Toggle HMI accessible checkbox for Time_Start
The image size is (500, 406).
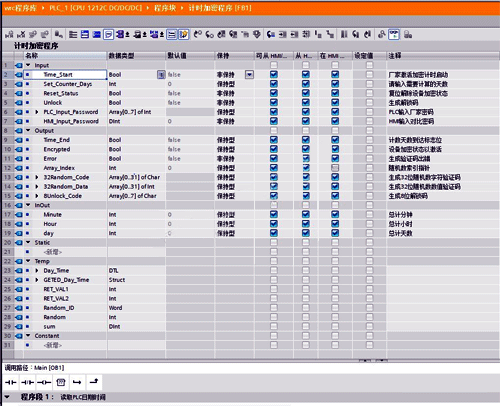tap(274, 75)
